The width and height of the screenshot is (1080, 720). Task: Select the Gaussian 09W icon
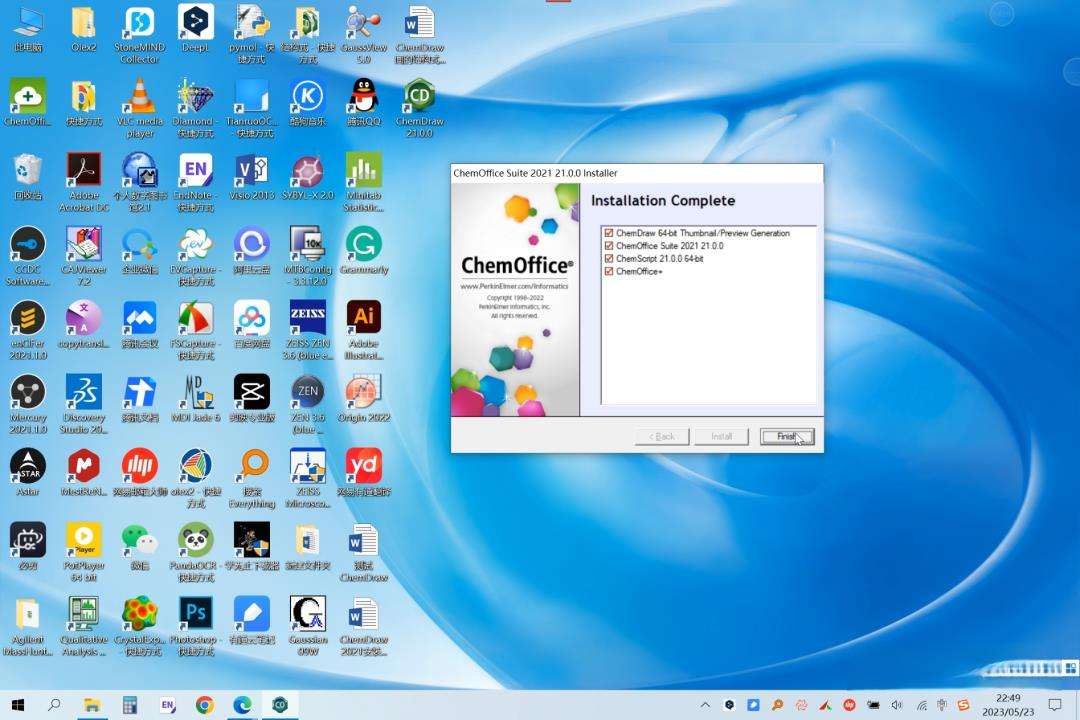click(308, 626)
